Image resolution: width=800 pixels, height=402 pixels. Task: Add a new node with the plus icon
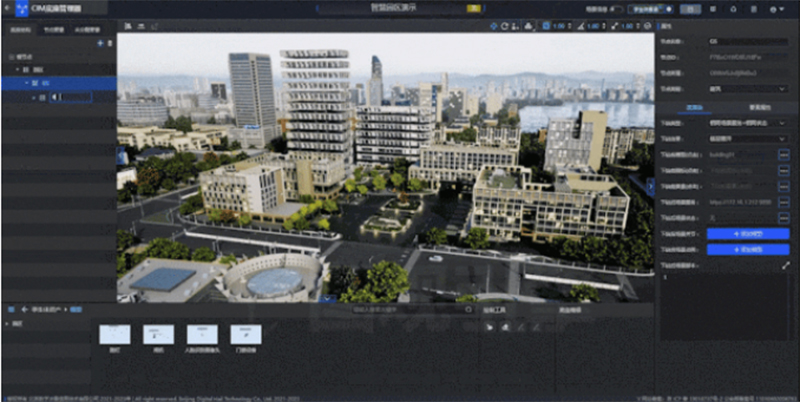coord(101,43)
